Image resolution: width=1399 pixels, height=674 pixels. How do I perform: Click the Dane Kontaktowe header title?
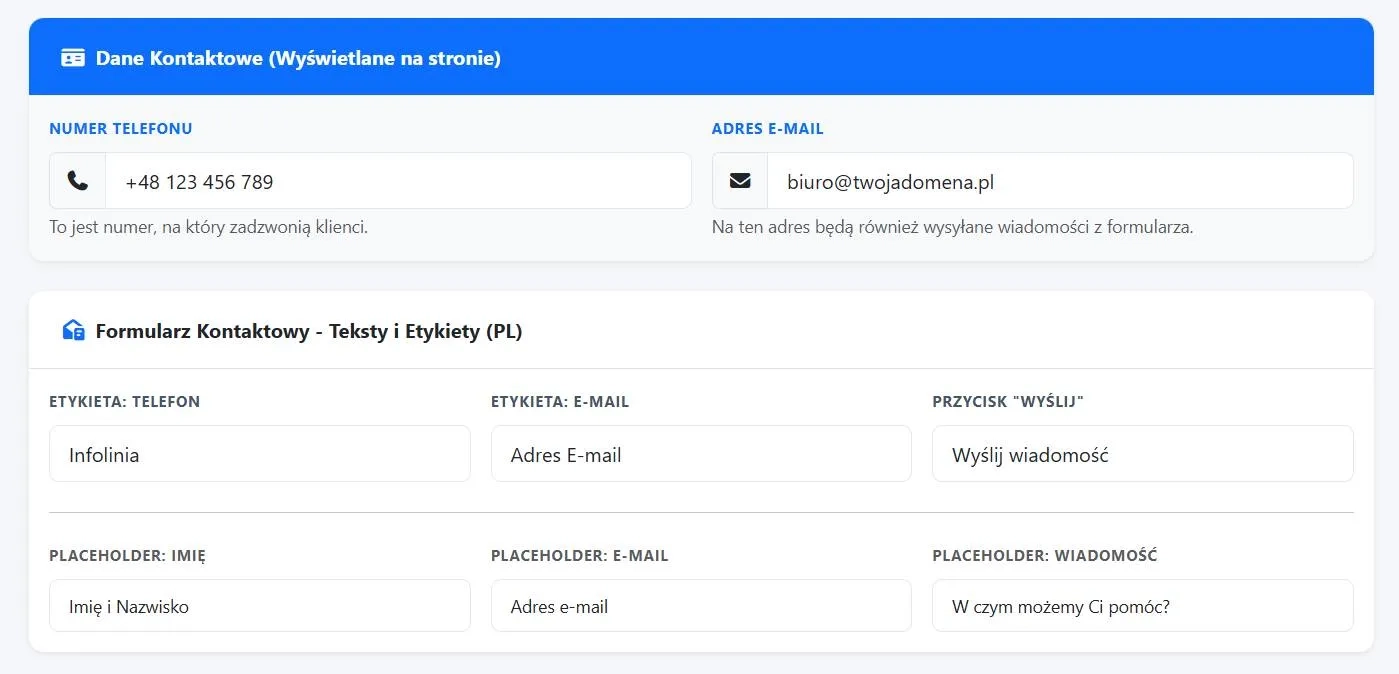[x=298, y=58]
